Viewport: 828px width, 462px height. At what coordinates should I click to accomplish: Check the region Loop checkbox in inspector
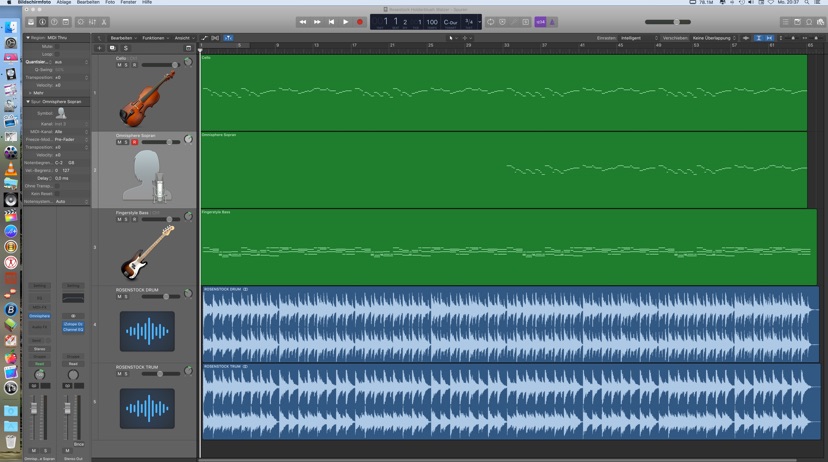point(57,54)
